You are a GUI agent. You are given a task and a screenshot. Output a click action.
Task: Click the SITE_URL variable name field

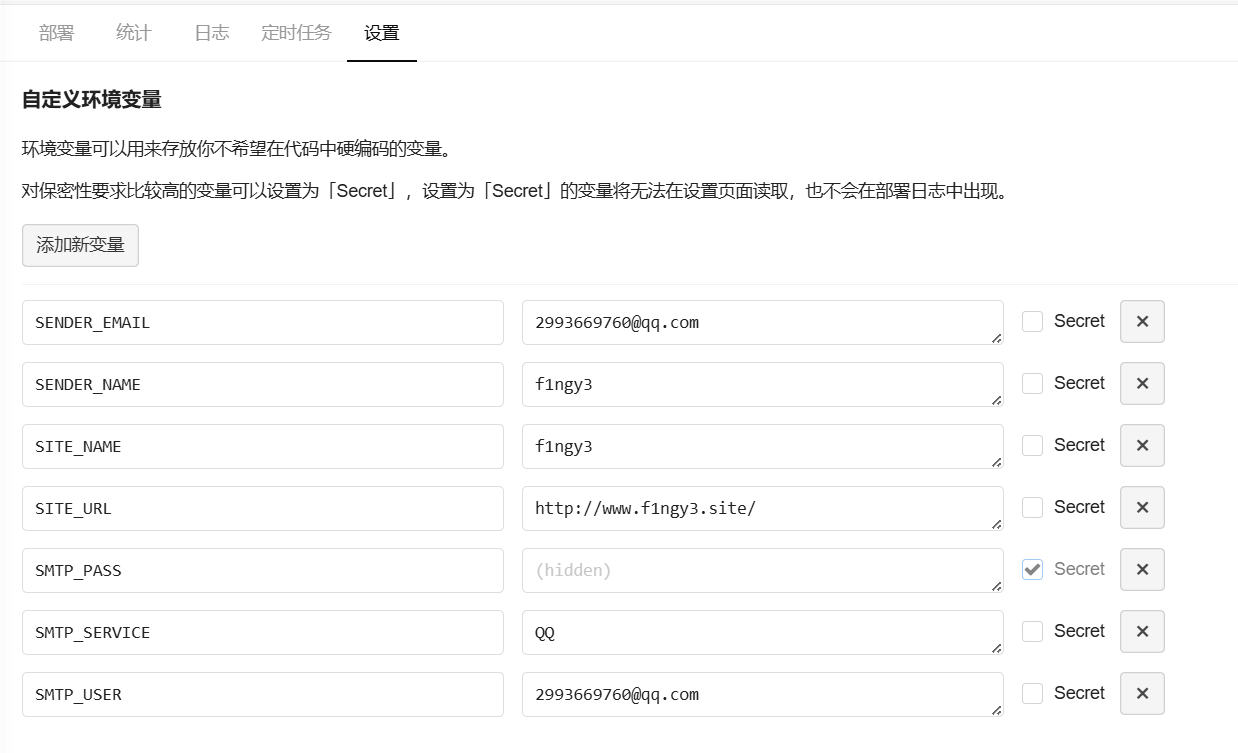[263, 508]
